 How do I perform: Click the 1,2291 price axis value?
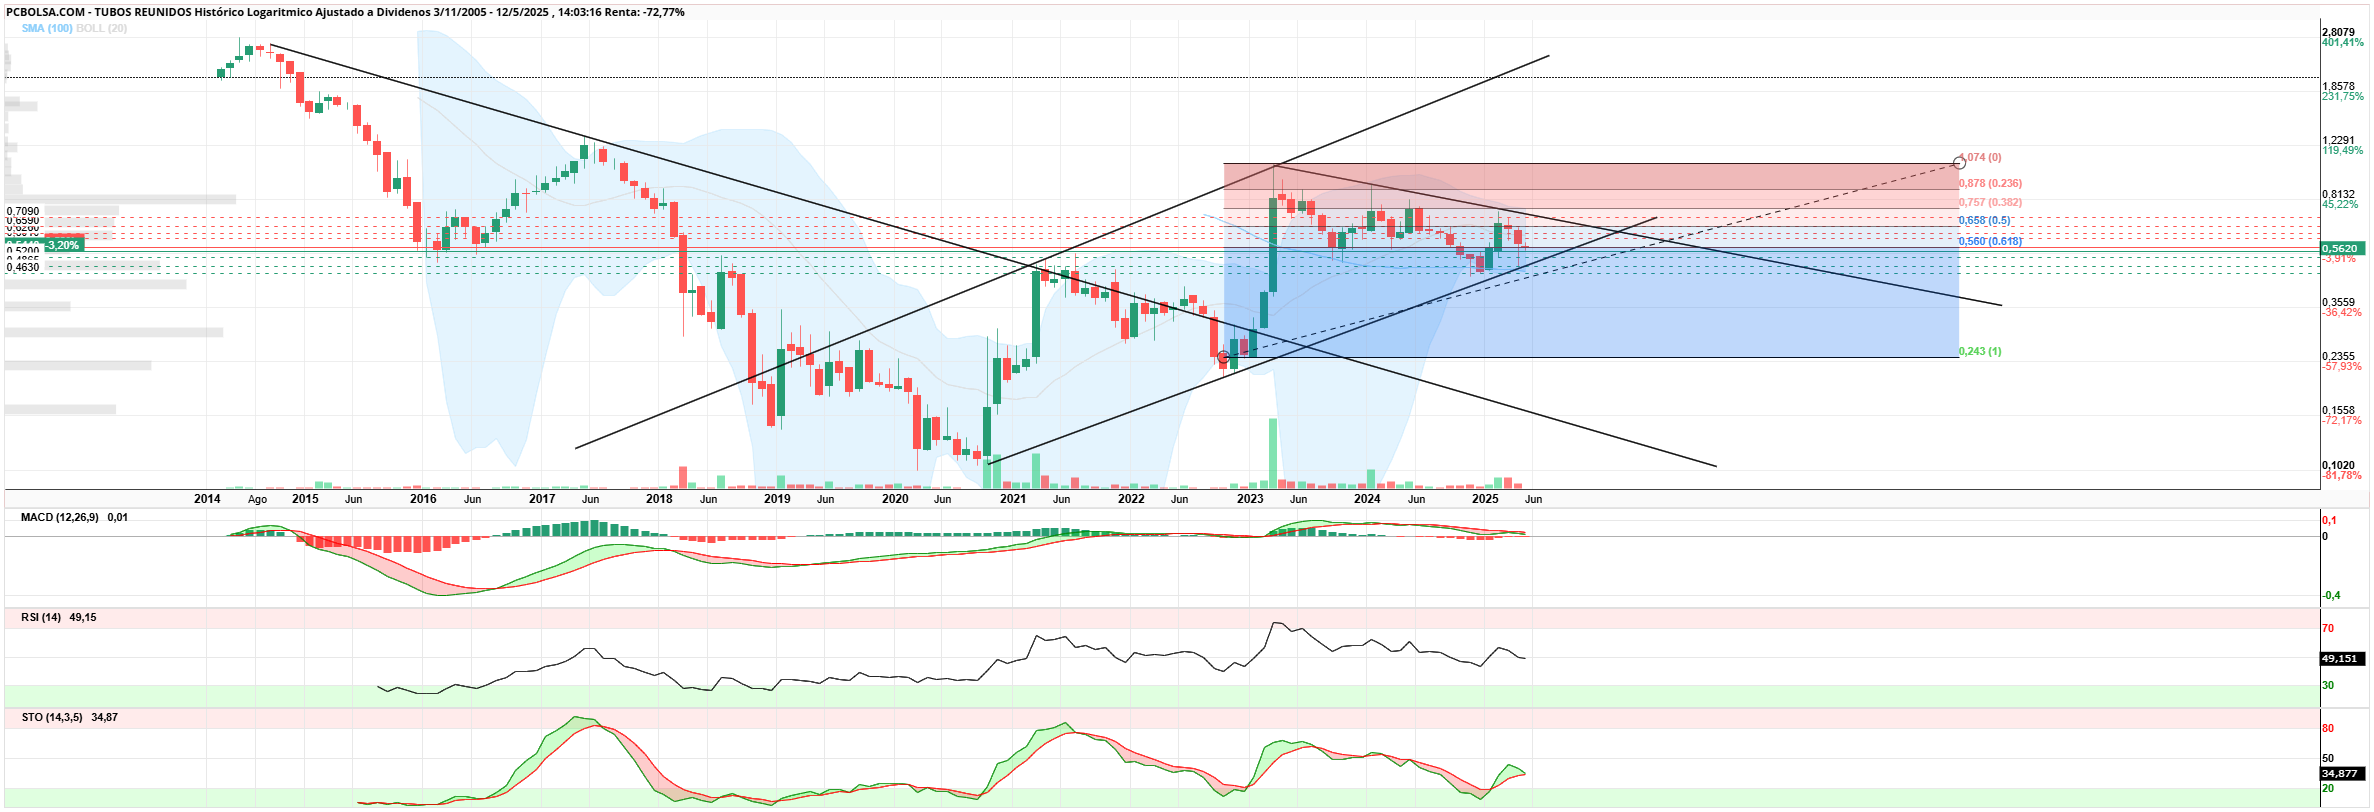[2338, 141]
